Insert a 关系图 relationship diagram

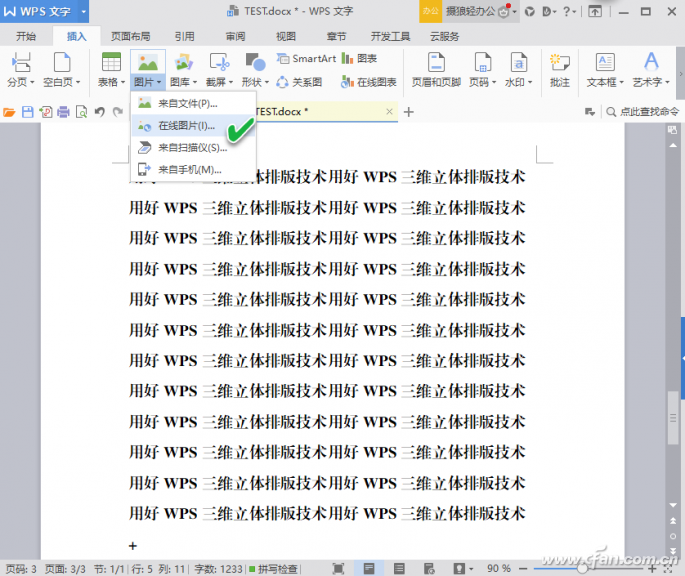(x=300, y=82)
